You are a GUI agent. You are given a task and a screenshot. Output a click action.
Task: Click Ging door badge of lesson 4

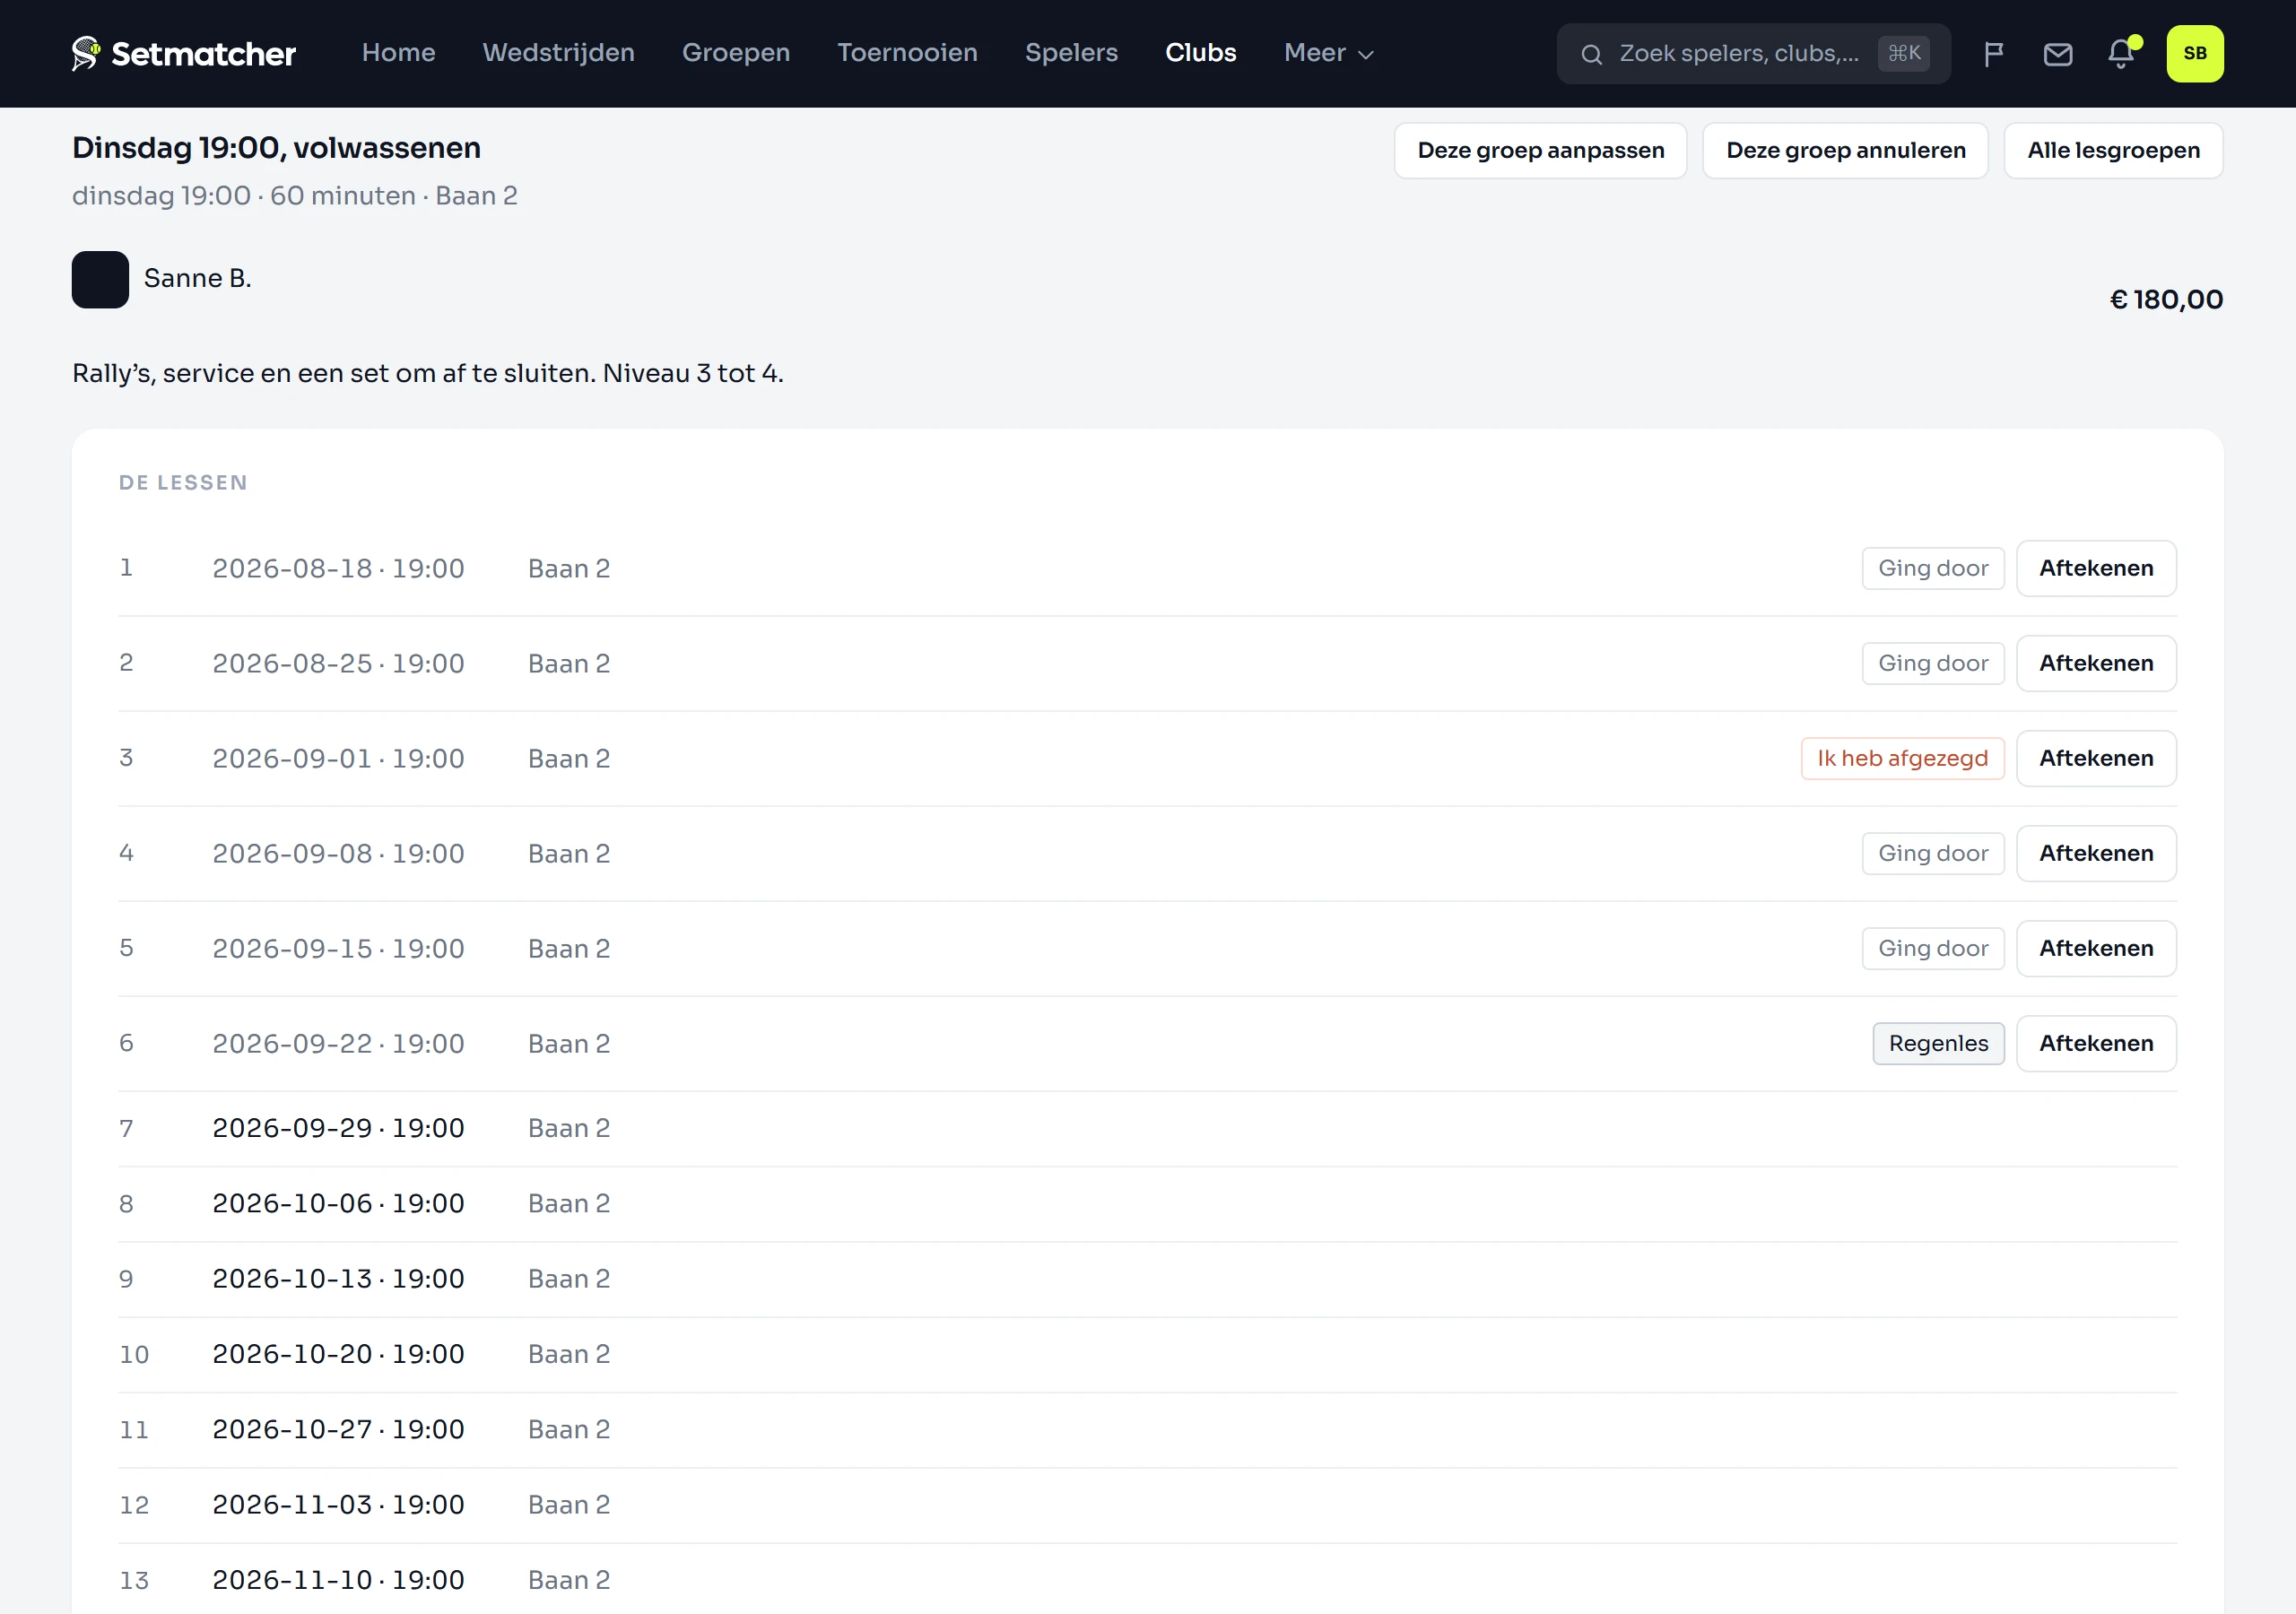[1932, 853]
